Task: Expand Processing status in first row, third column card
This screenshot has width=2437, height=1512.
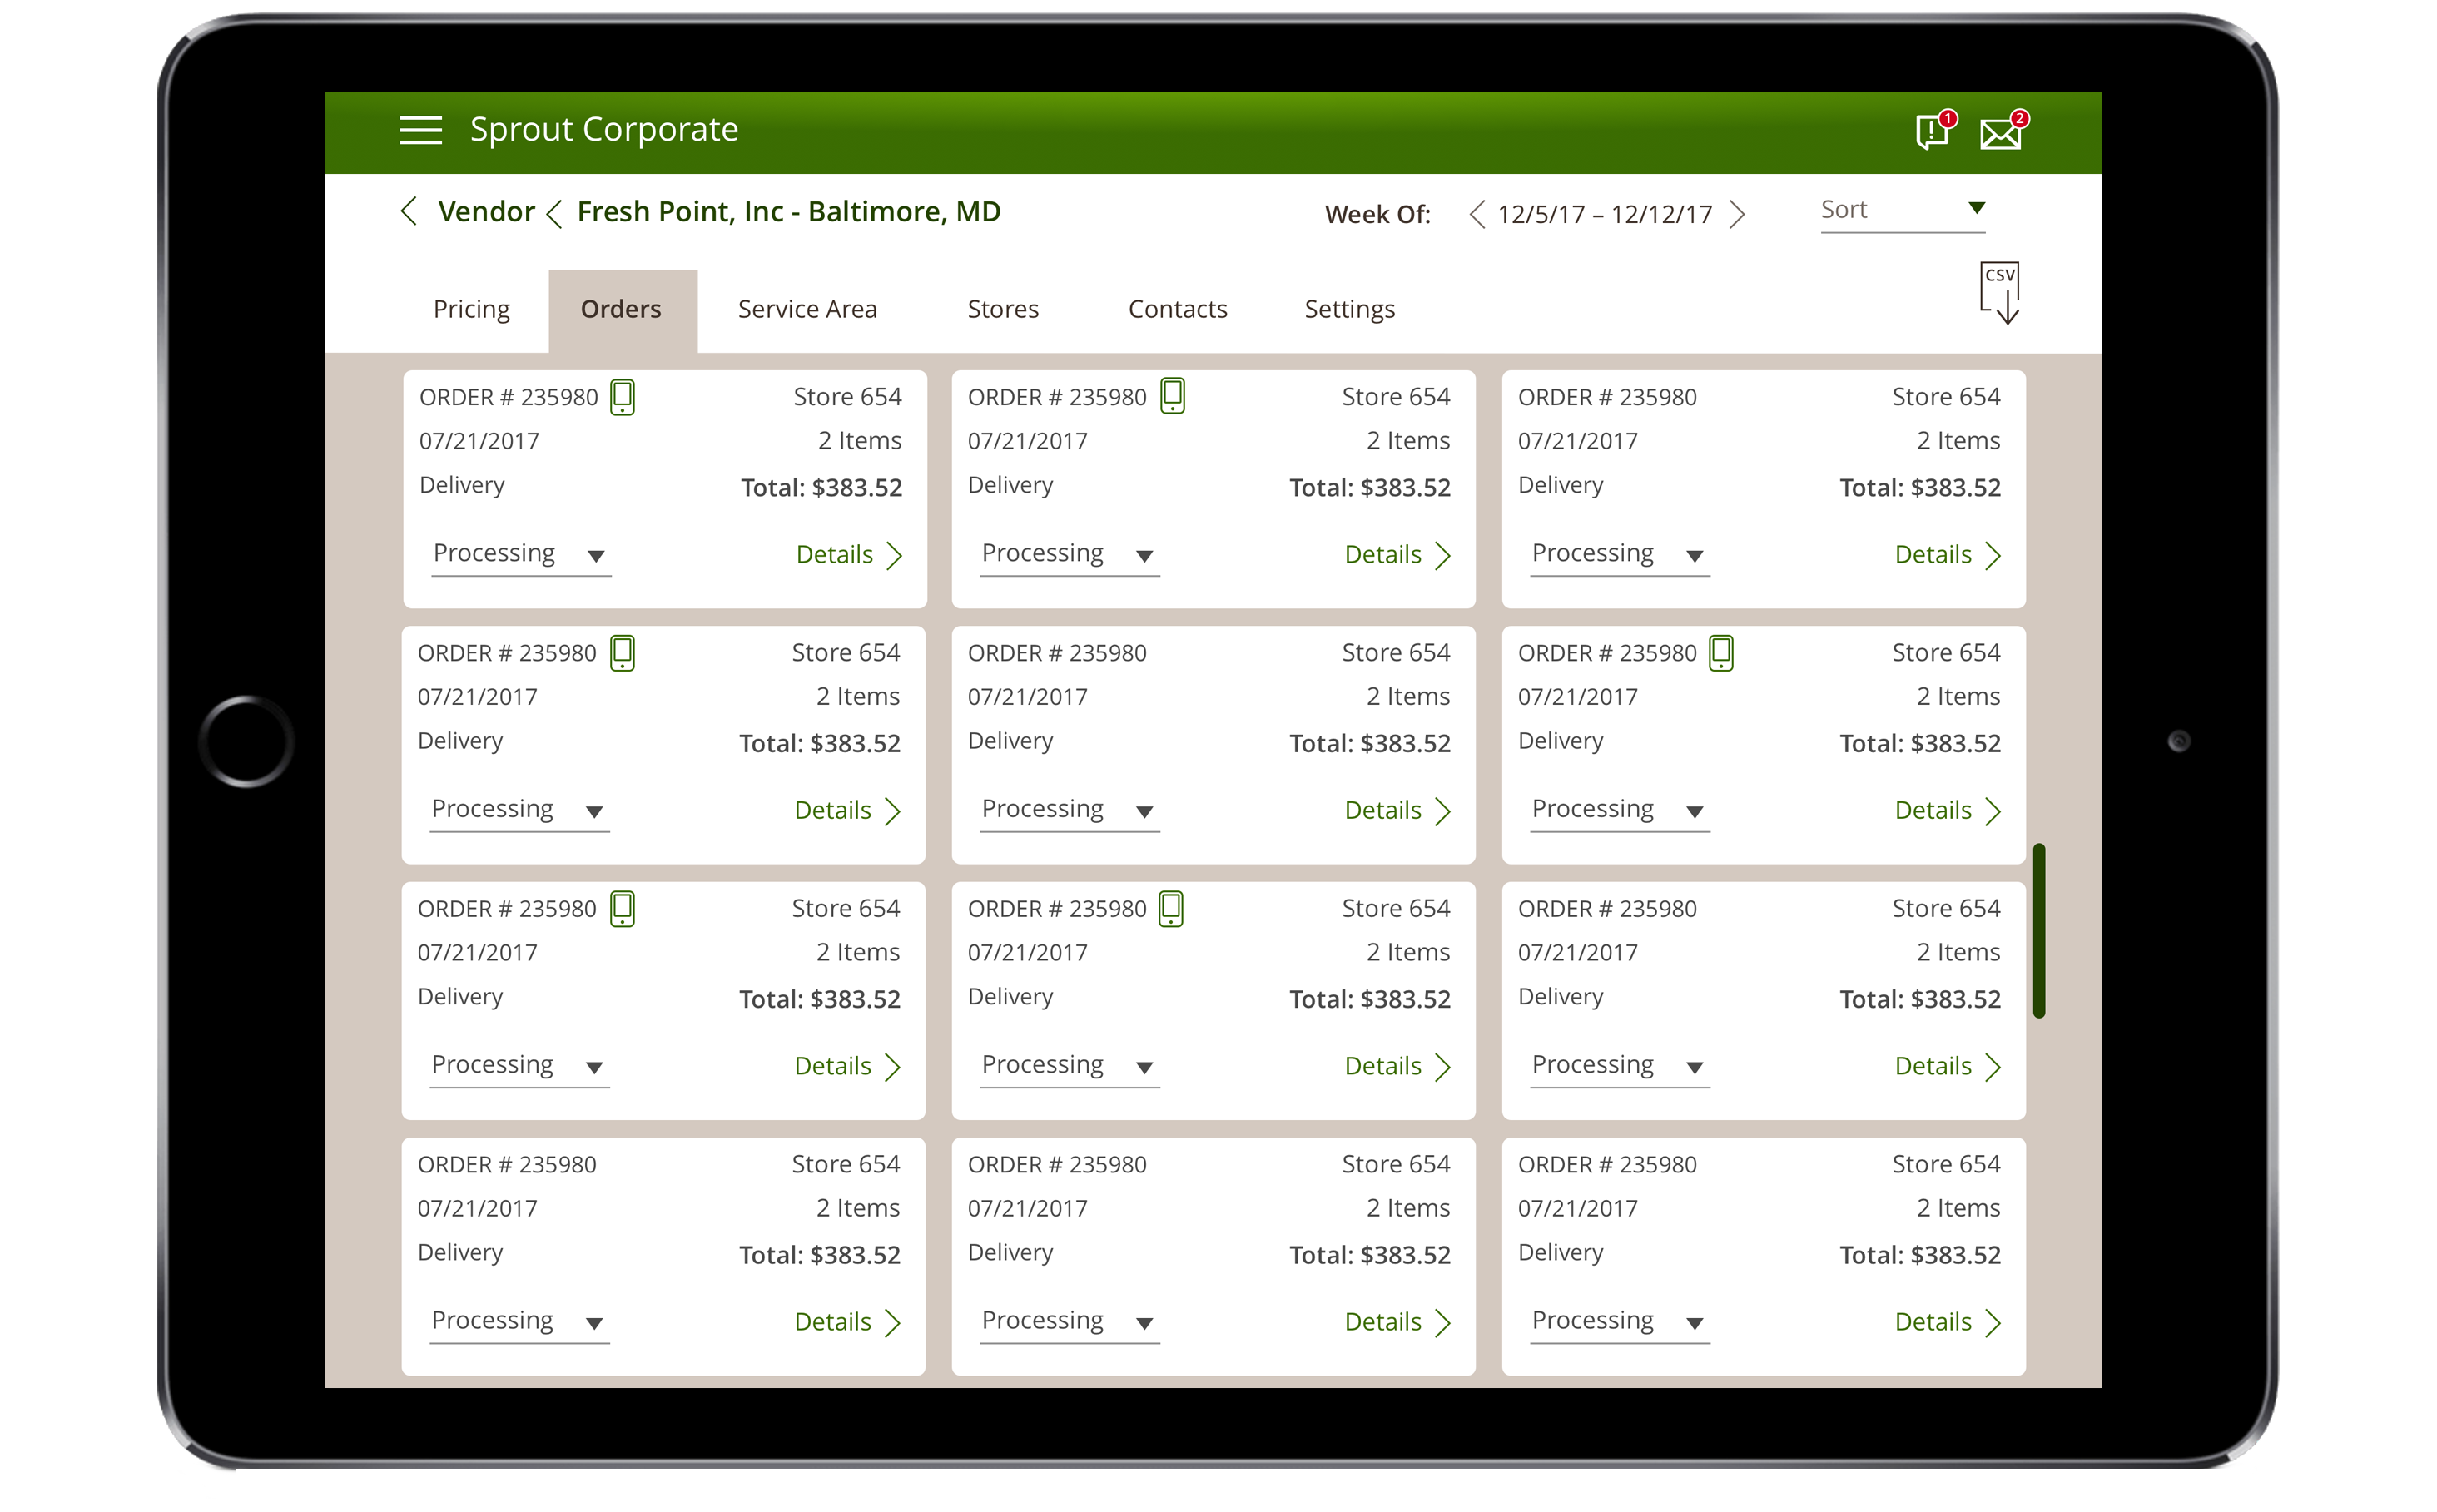Action: (x=1619, y=555)
